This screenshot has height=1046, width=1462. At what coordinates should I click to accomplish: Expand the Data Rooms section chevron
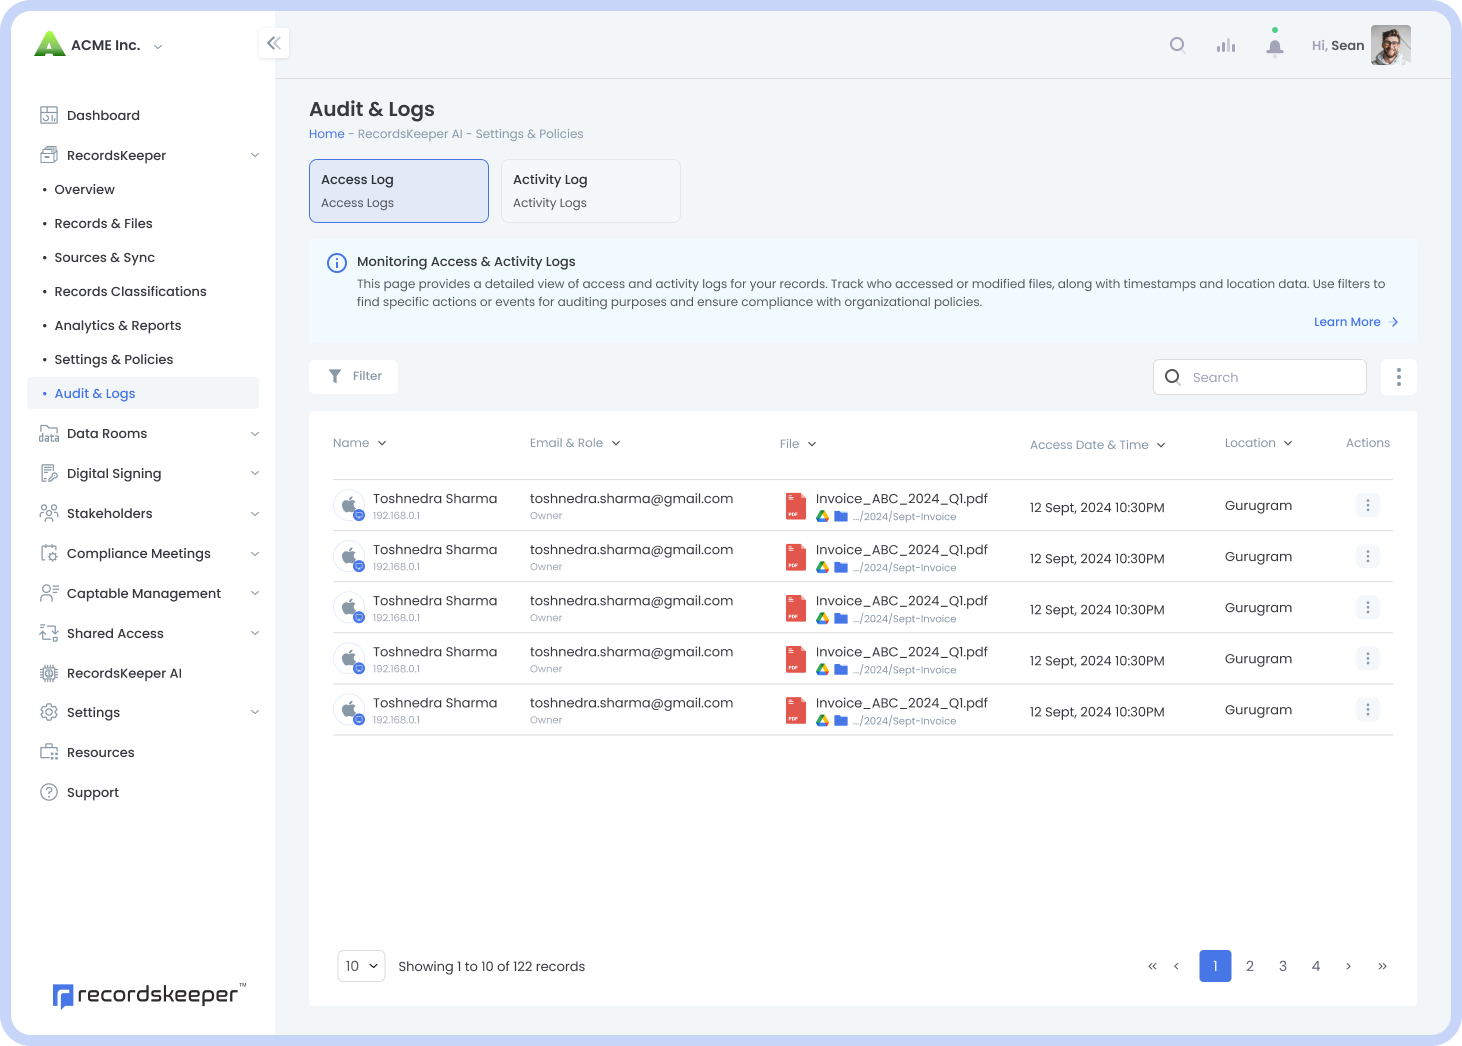pyautogui.click(x=255, y=433)
